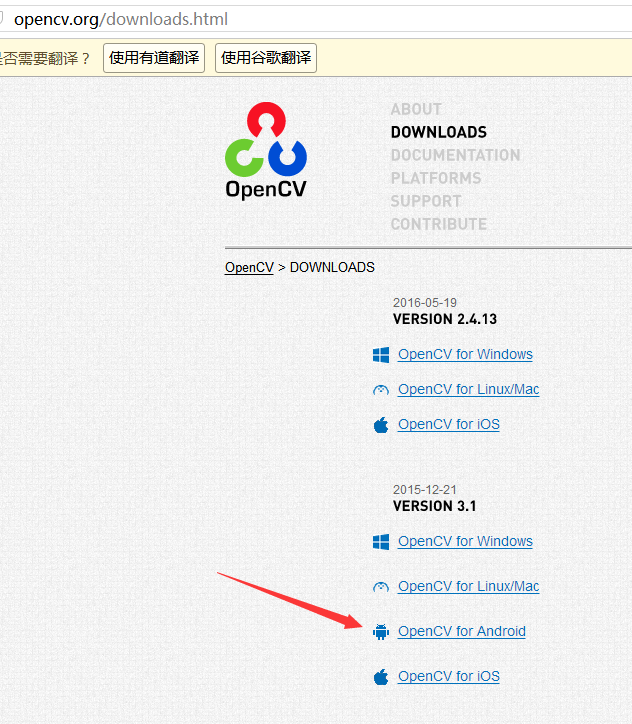
Task: Click Linux/Mac icon under Version 3.1
Action: click(x=381, y=587)
